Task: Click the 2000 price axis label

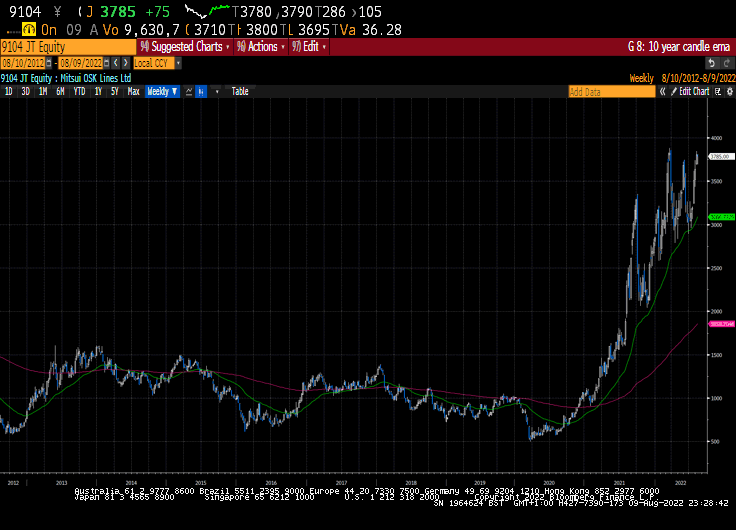Action: [x=717, y=311]
